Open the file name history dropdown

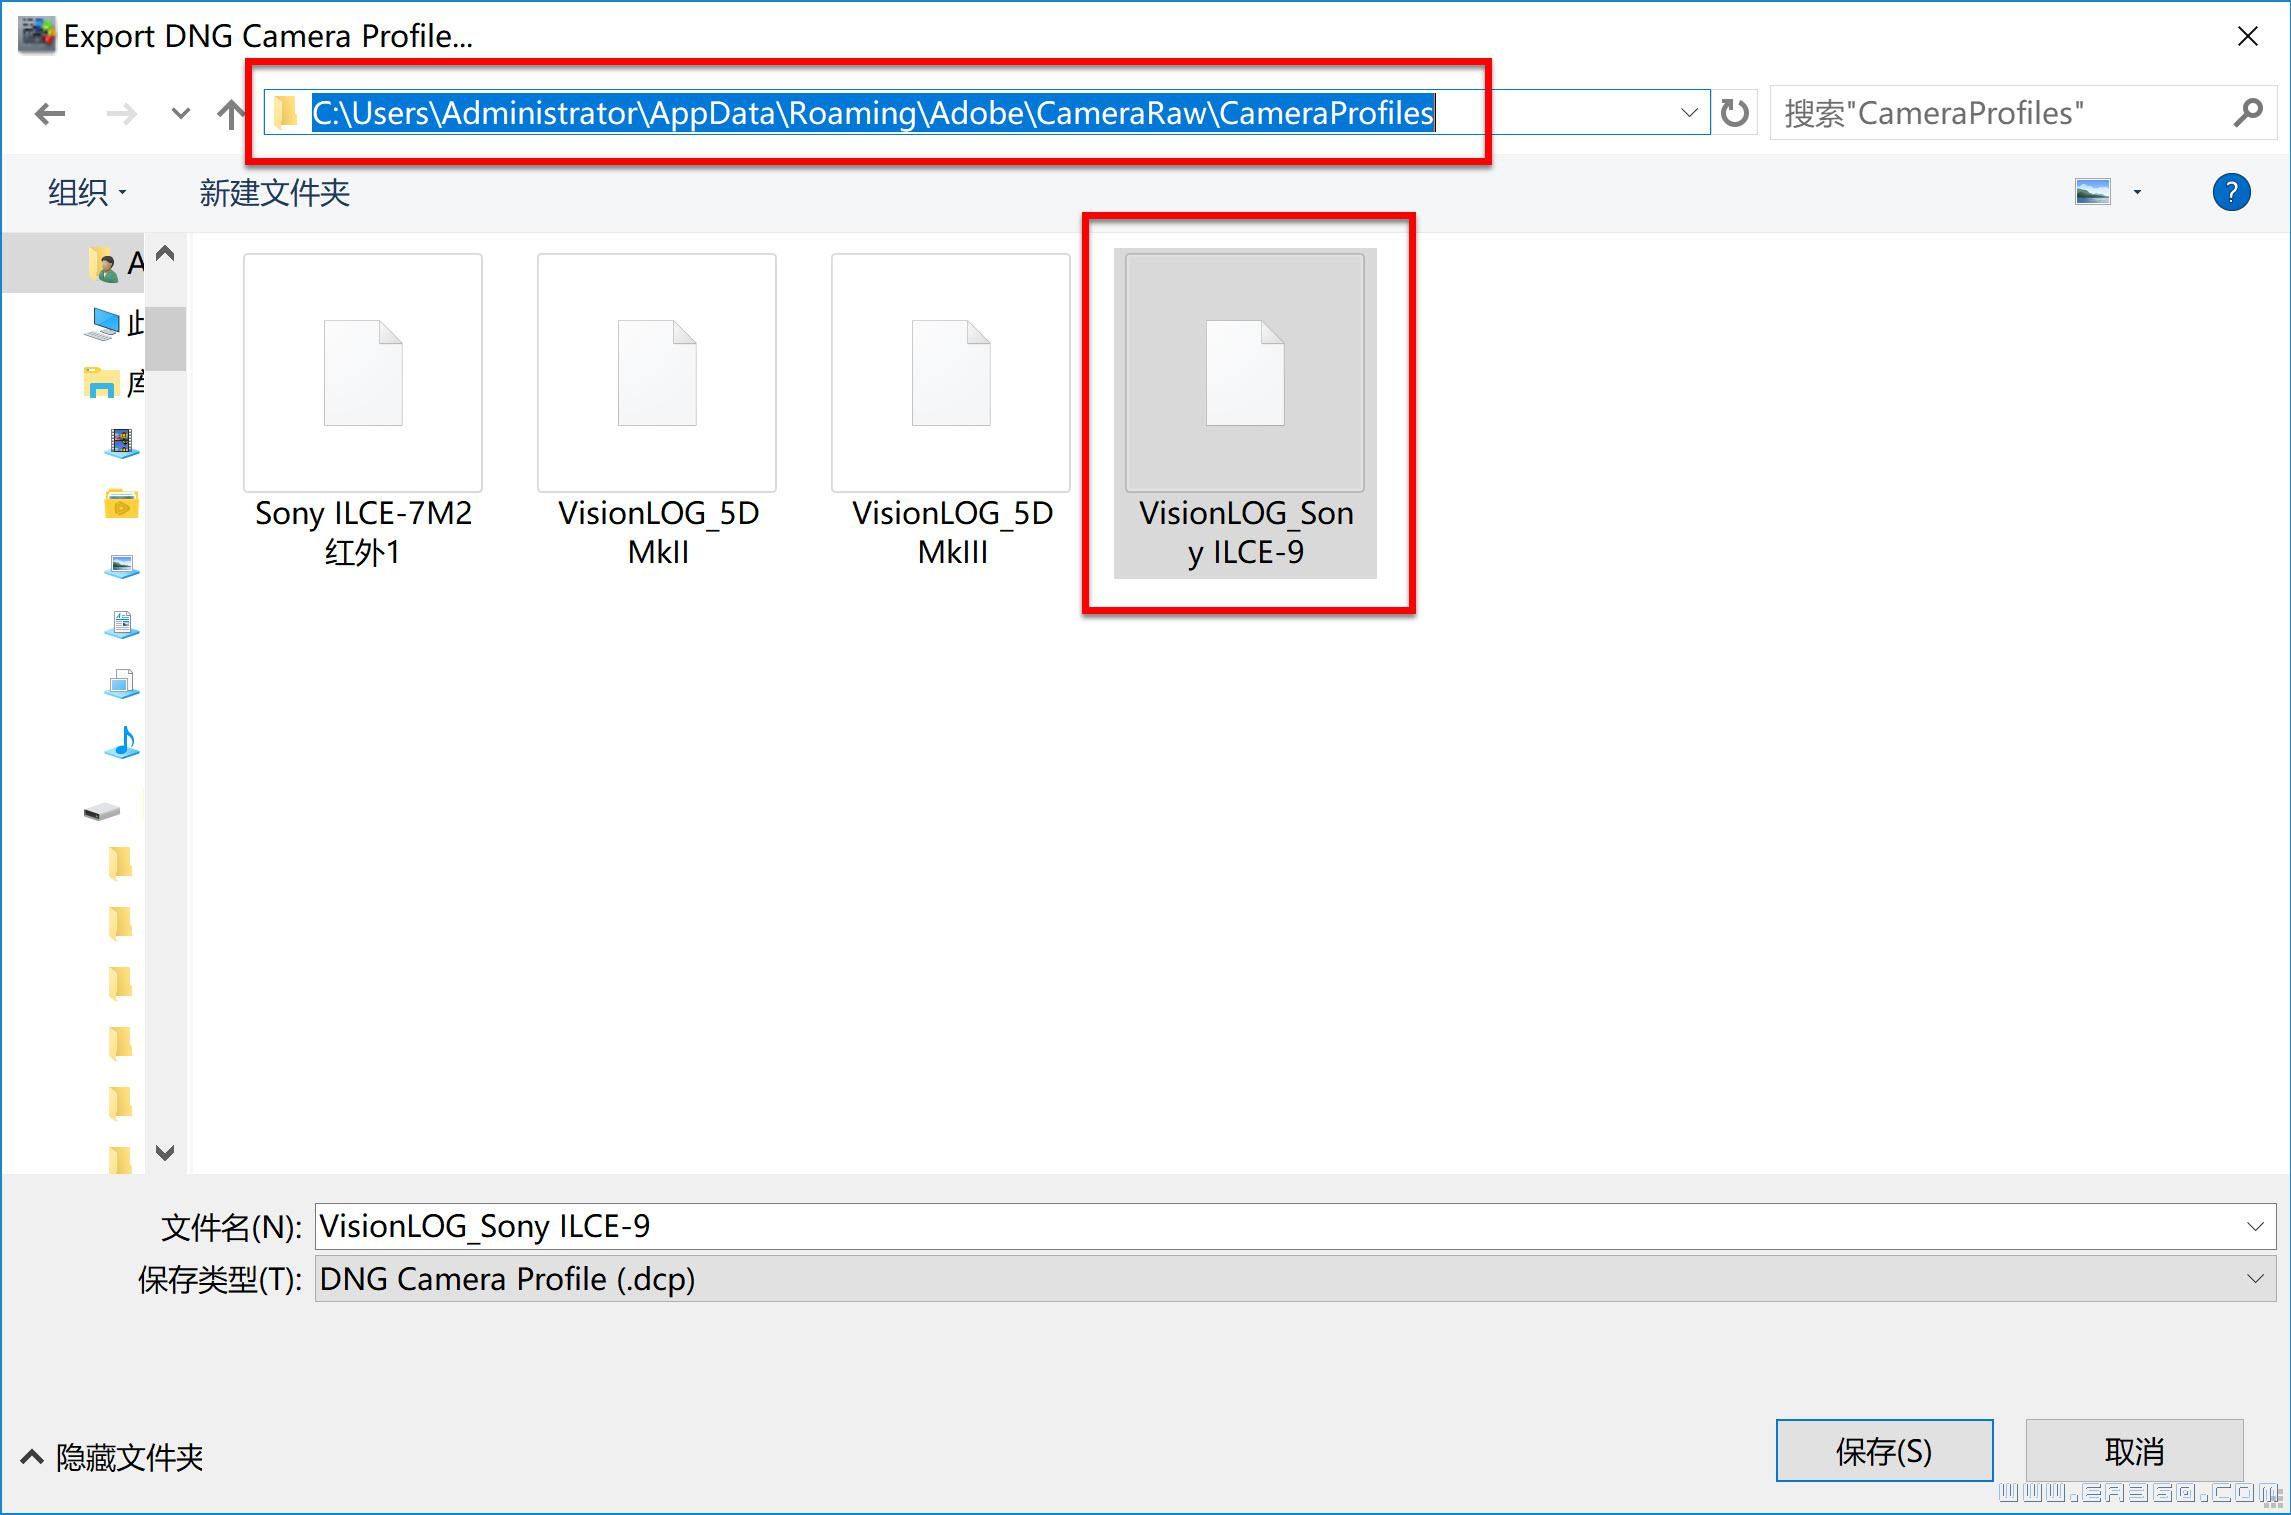[2254, 1226]
